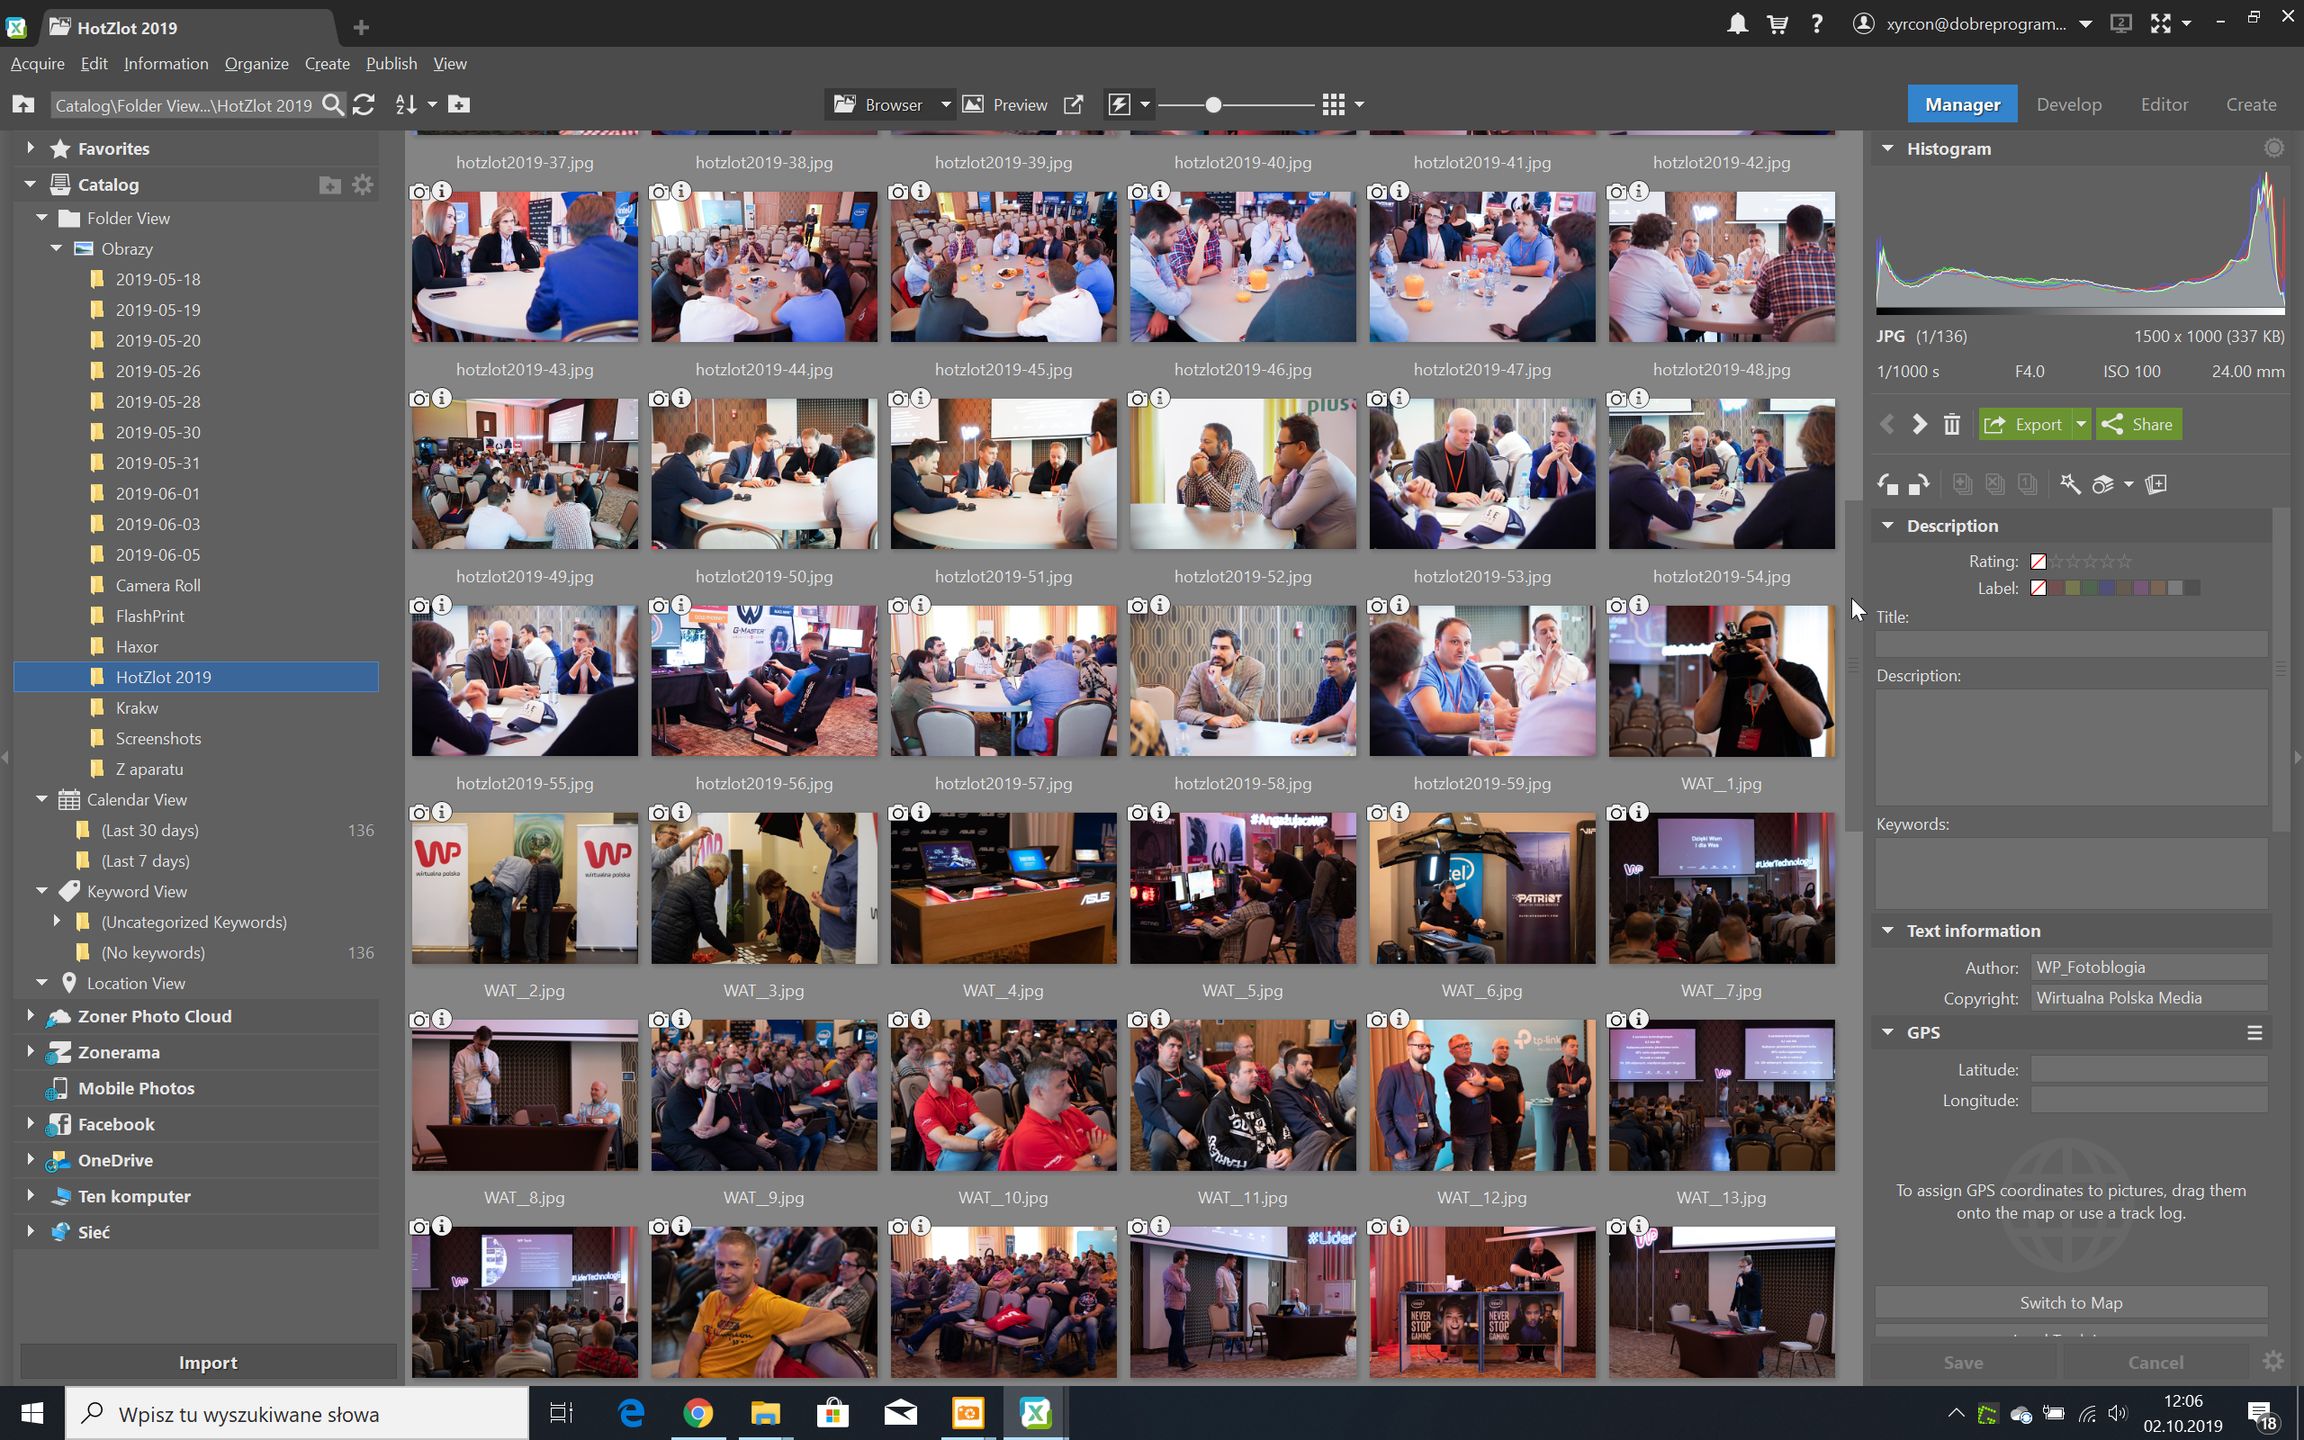Collapse the Obrazy folder tree
The image size is (2304, 1440).
(56, 249)
